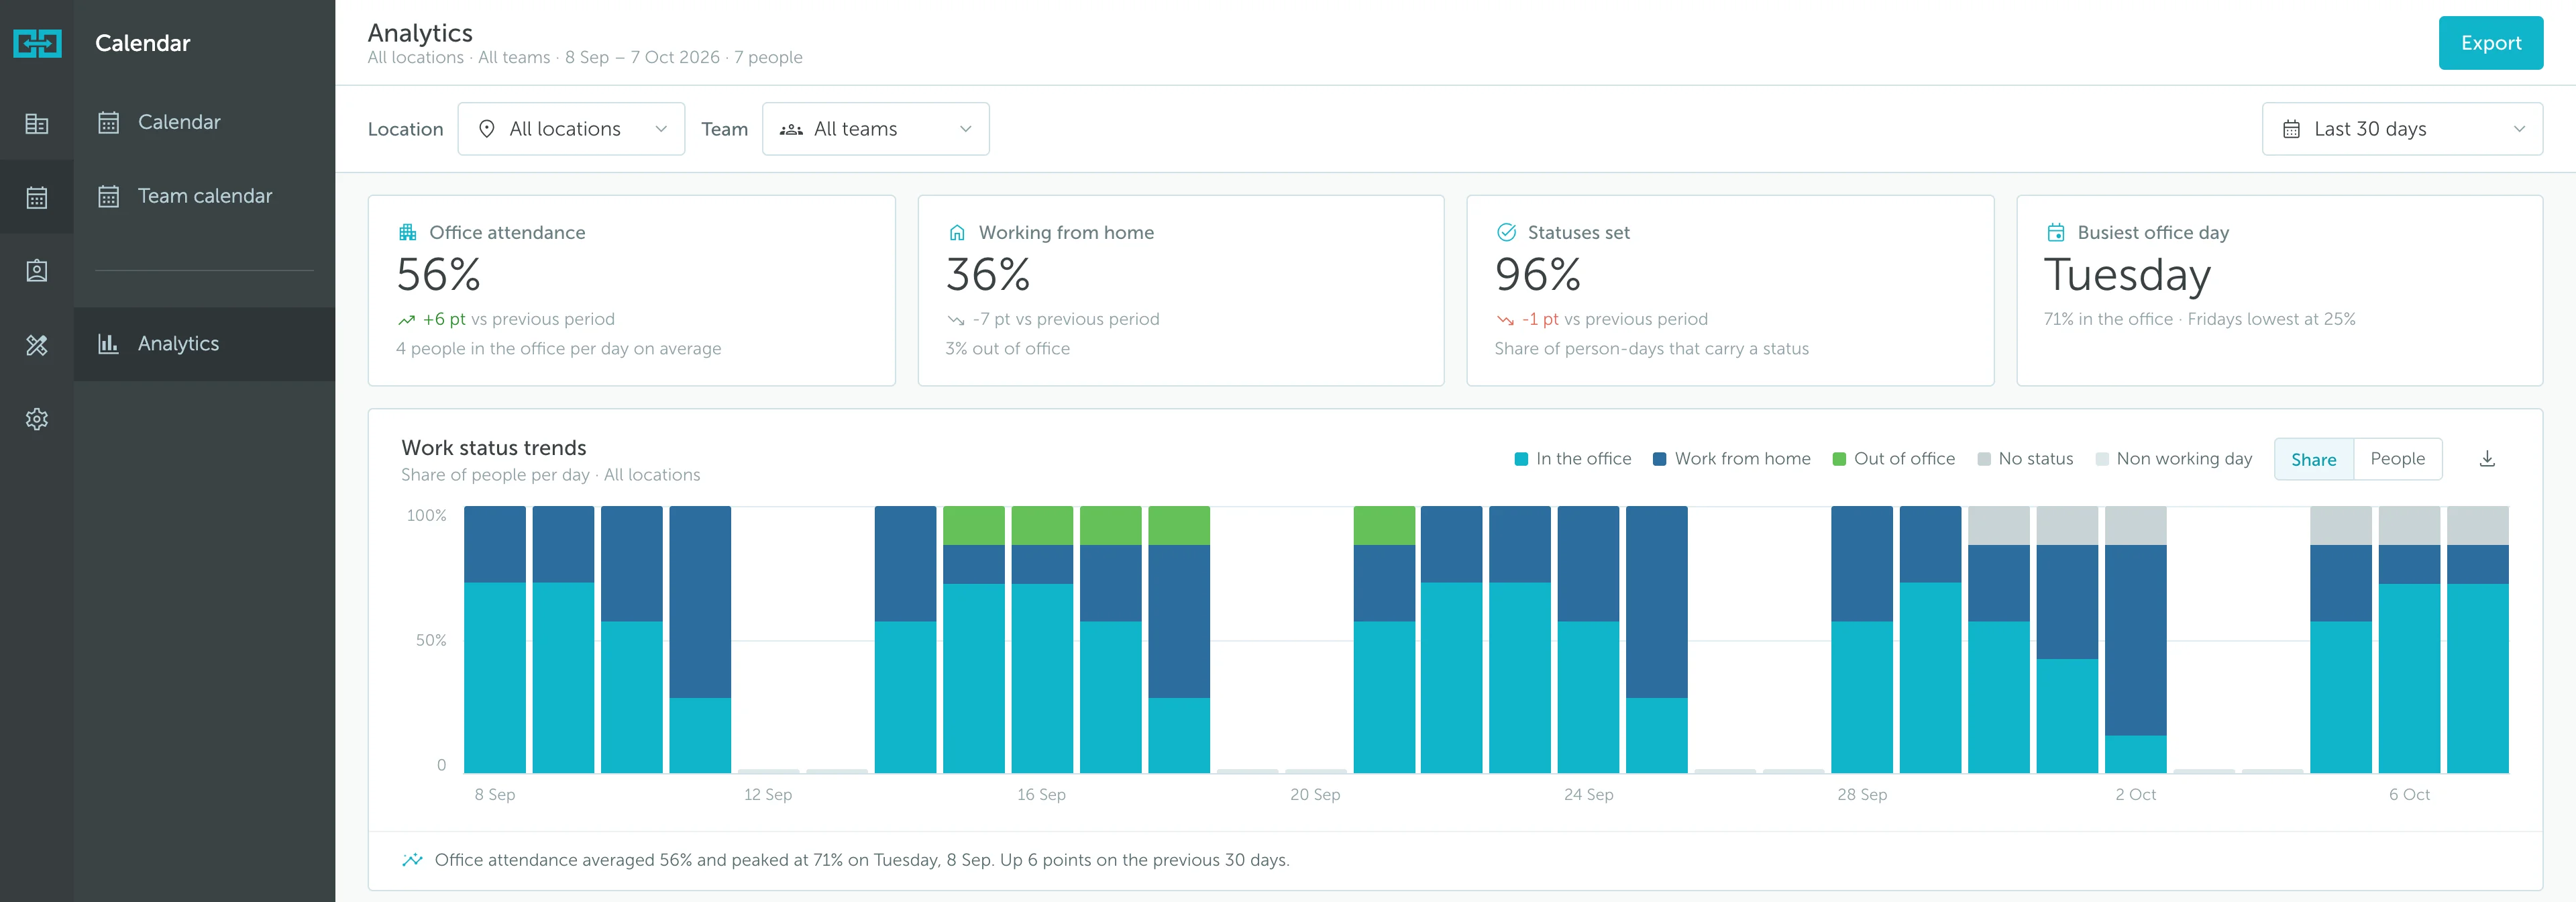This screenshot has width=2576, height=902.
Task: Click the Busiest office day Tuesday card
Action: 2279,290
